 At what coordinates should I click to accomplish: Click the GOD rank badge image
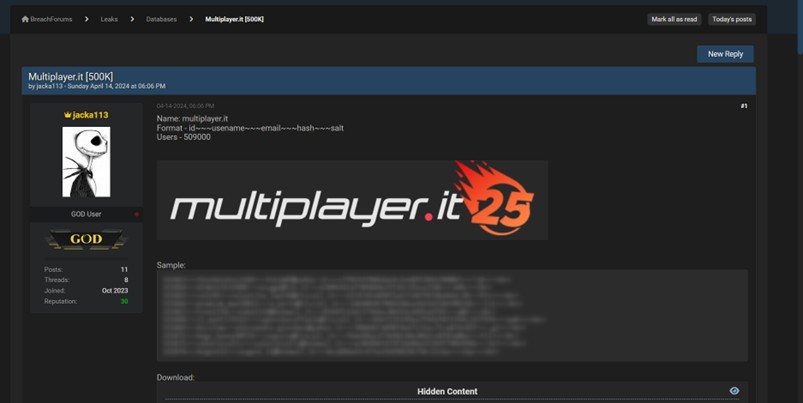[86, 240]
